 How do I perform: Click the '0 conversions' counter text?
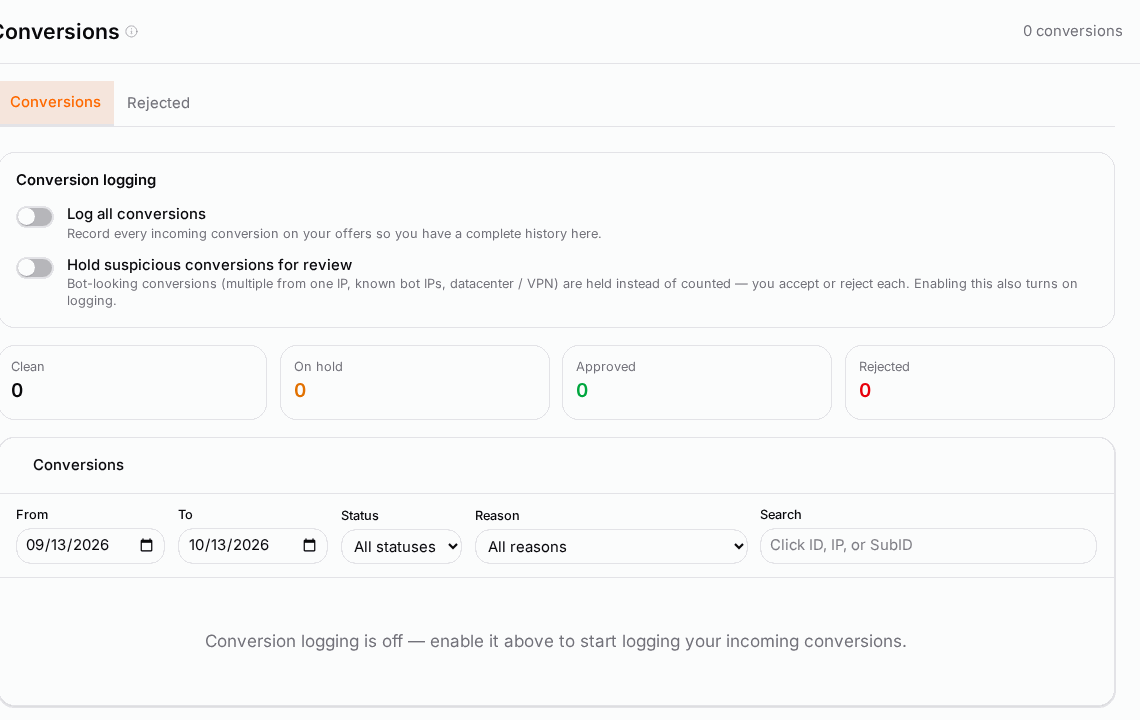(x=1072, y=31)
